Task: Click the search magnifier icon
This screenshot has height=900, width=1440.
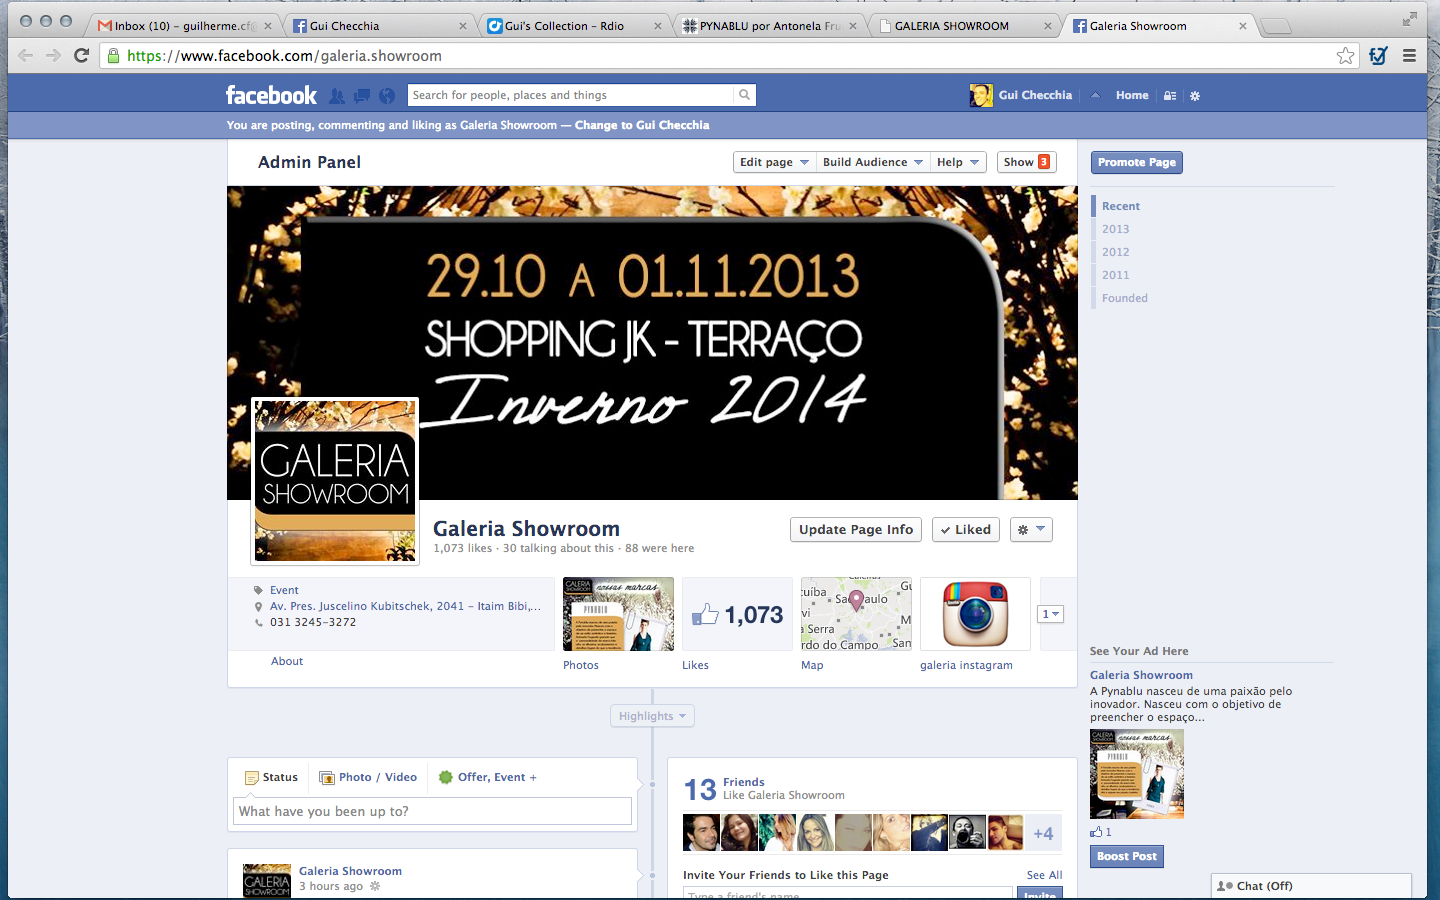Action: pyautogui.click(x=744, y=95)
